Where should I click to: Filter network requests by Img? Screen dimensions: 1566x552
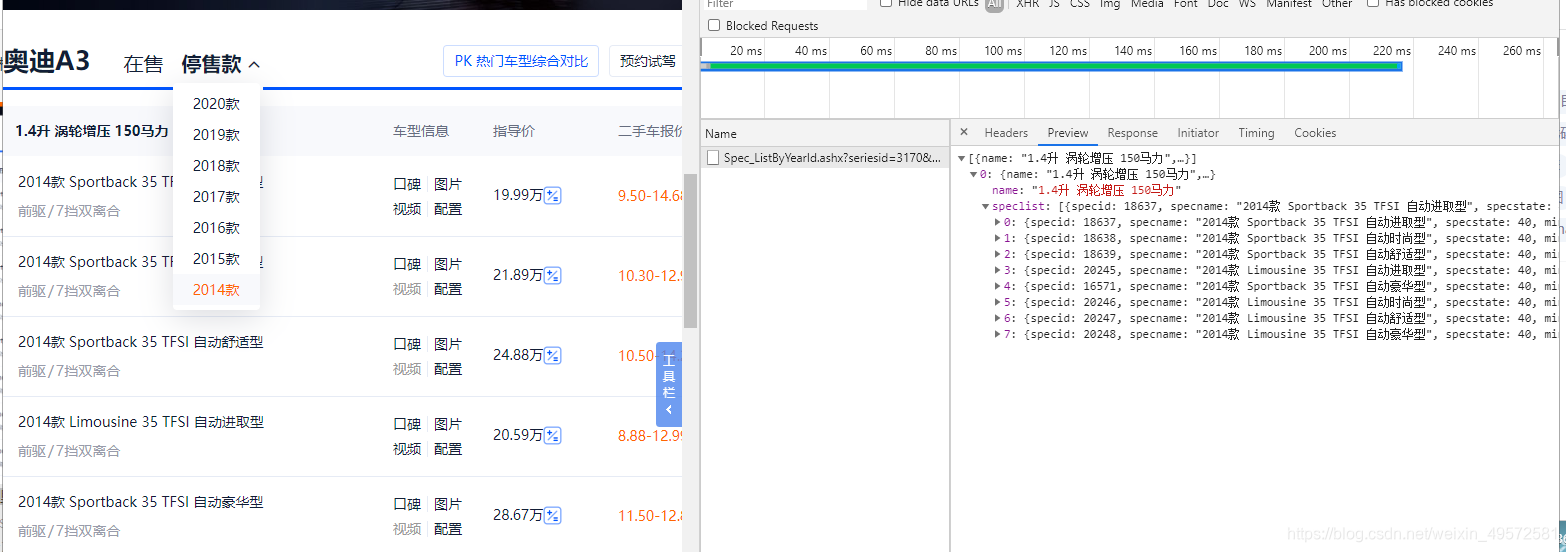coord(1110,4)
